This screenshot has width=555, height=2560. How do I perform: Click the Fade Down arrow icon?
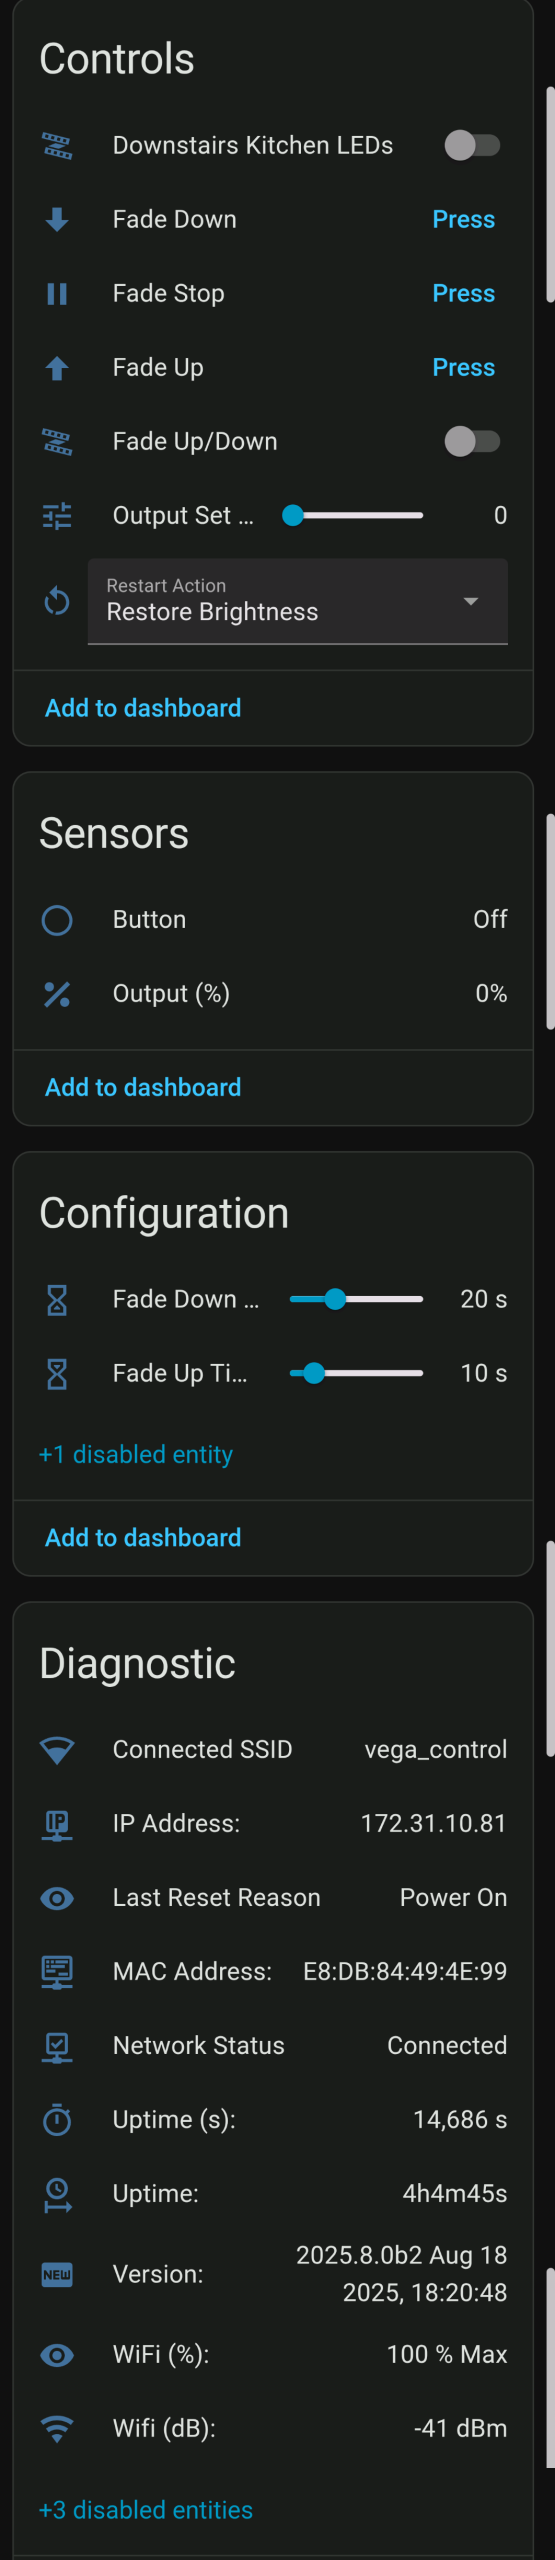tap(57, 220)
